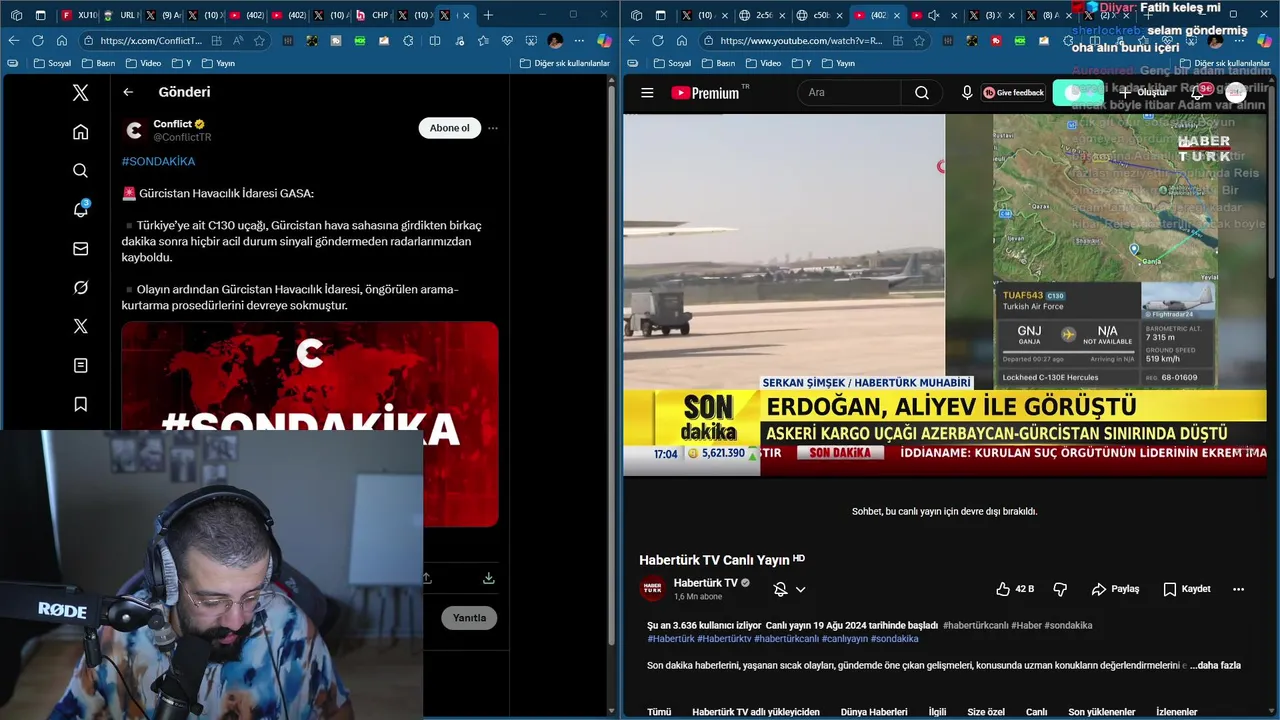Open left browser settings and more menu
Viewport: 1280px width, 720px height.
coord(581,41)
